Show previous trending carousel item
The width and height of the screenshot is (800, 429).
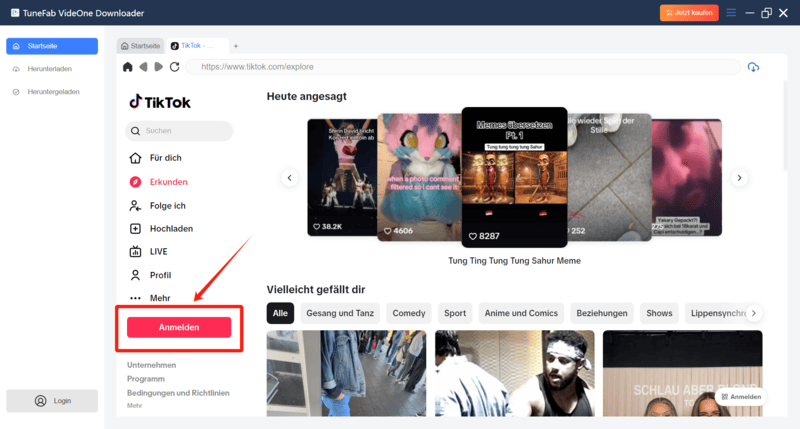[289, 178]
